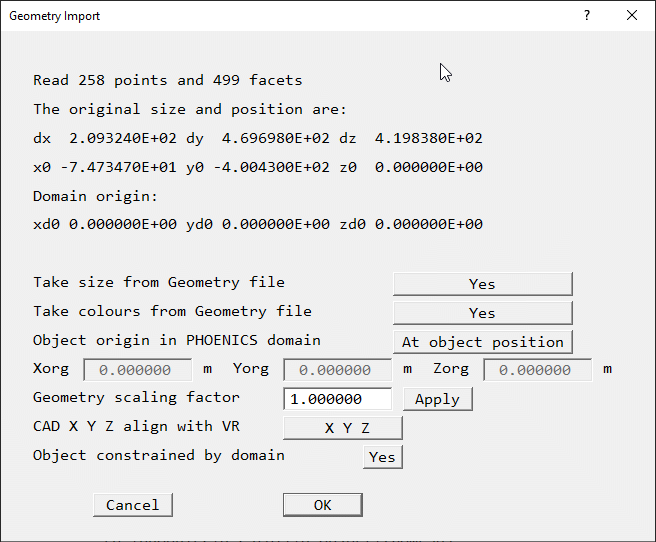Click into the Yorg value field
The height and width of the screenshot is (542, 656).
pyautogui.click(x=337, y=370)
